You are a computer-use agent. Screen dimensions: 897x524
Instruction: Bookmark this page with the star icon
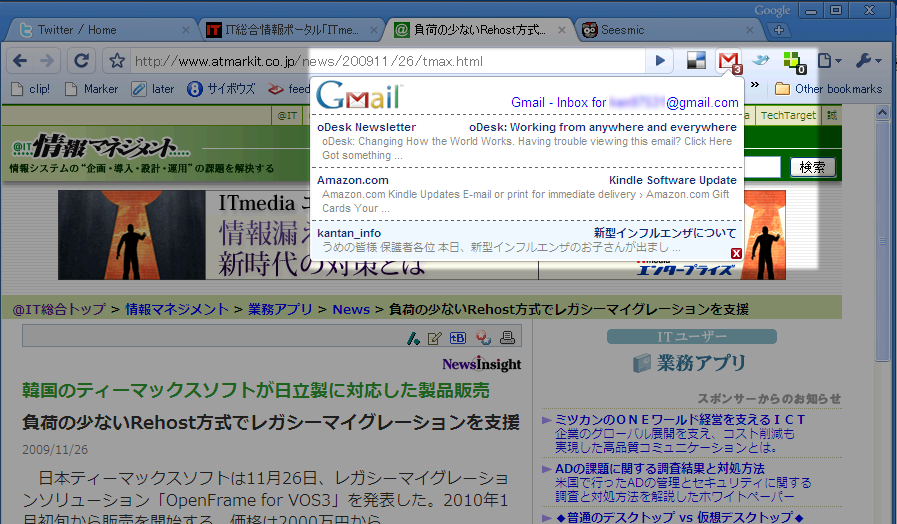(117, 61)
